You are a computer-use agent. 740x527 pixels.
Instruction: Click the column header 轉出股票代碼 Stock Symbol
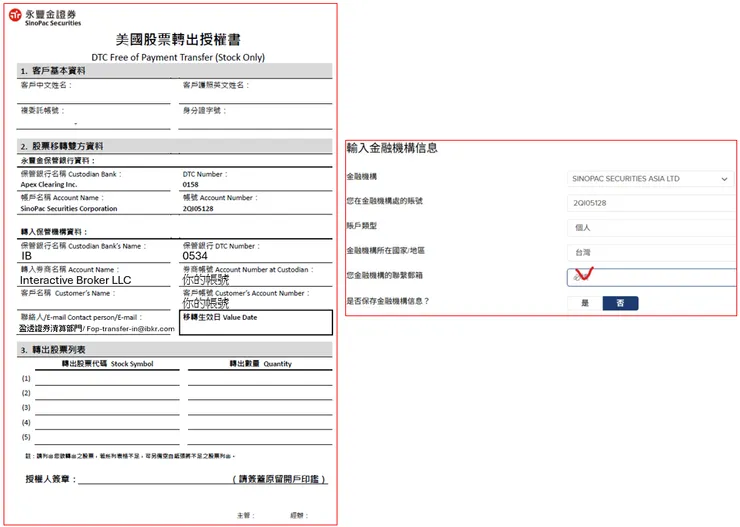tap(108, 364)
